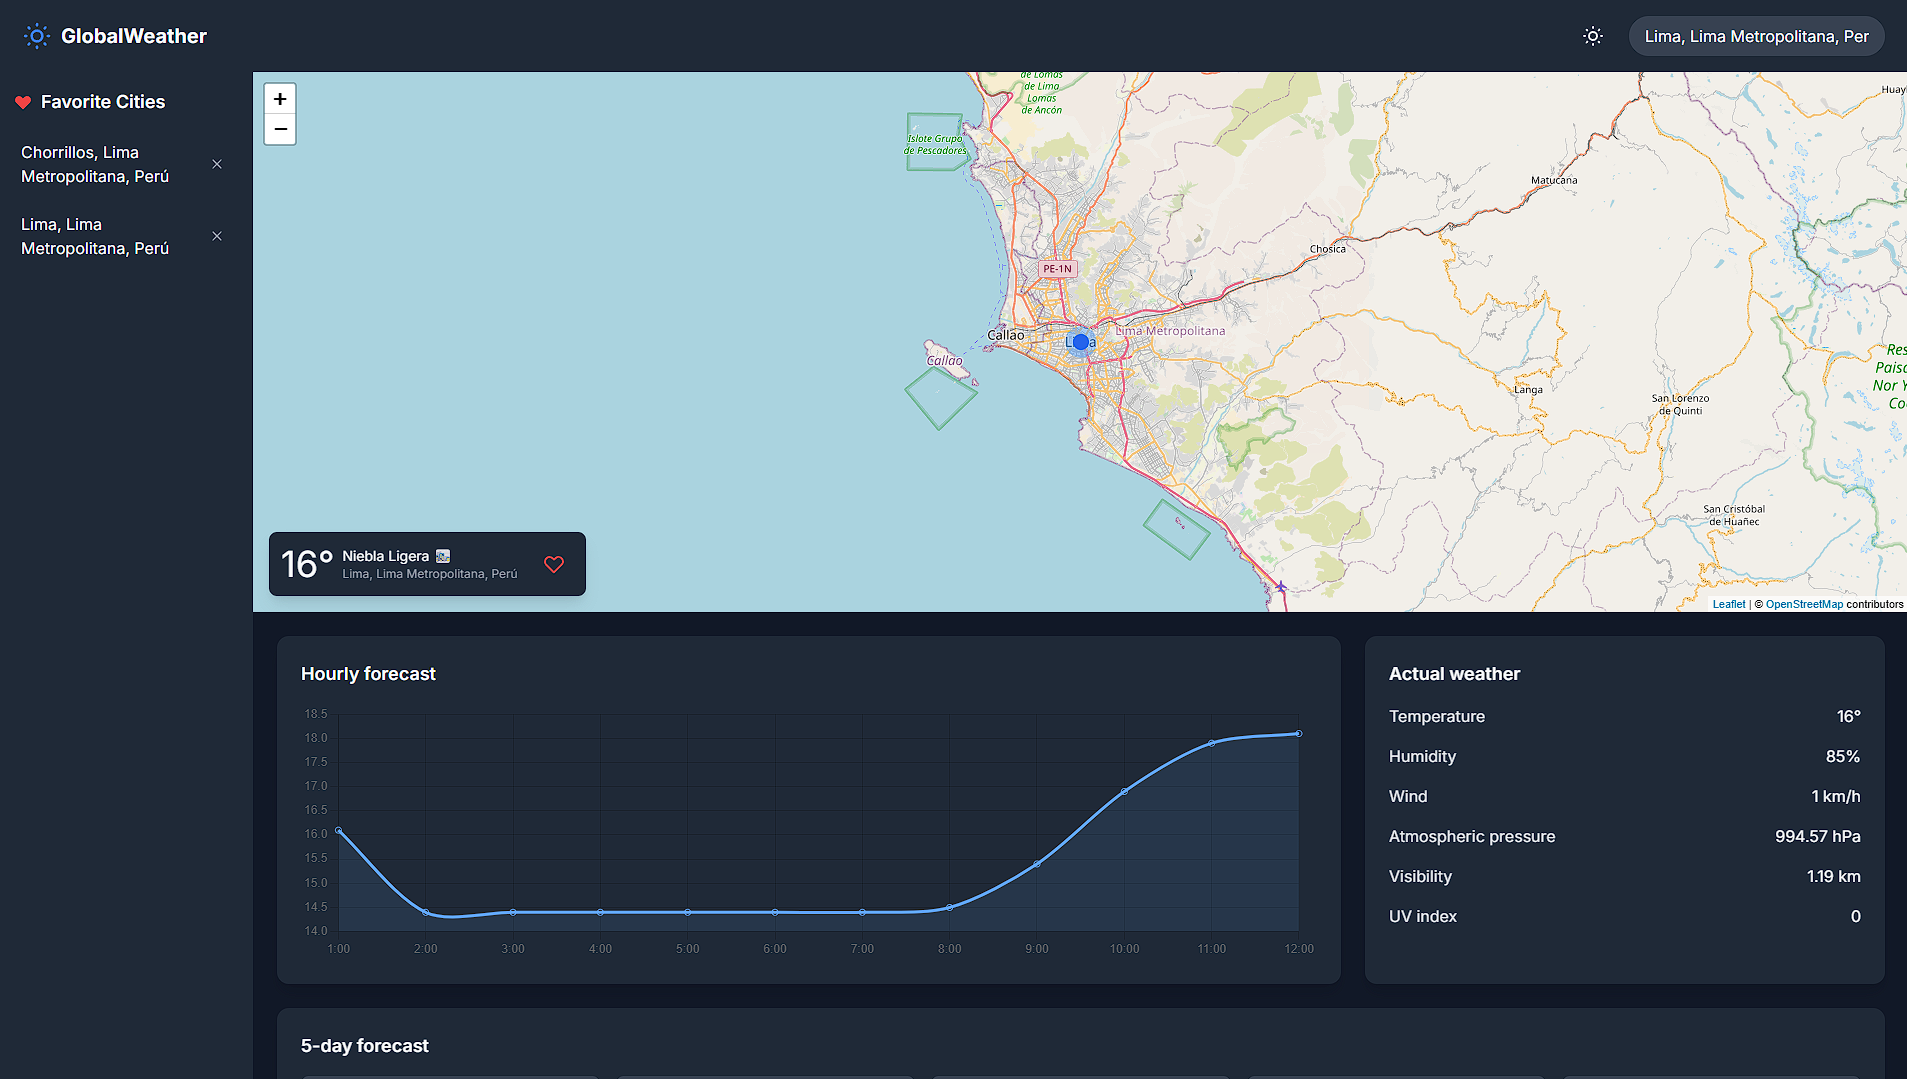Image resolution: width=1907 pixels, height=1079 pixels.
Task: Click the Lima Metropolitana map label
Action: [x=1170, y=331]
